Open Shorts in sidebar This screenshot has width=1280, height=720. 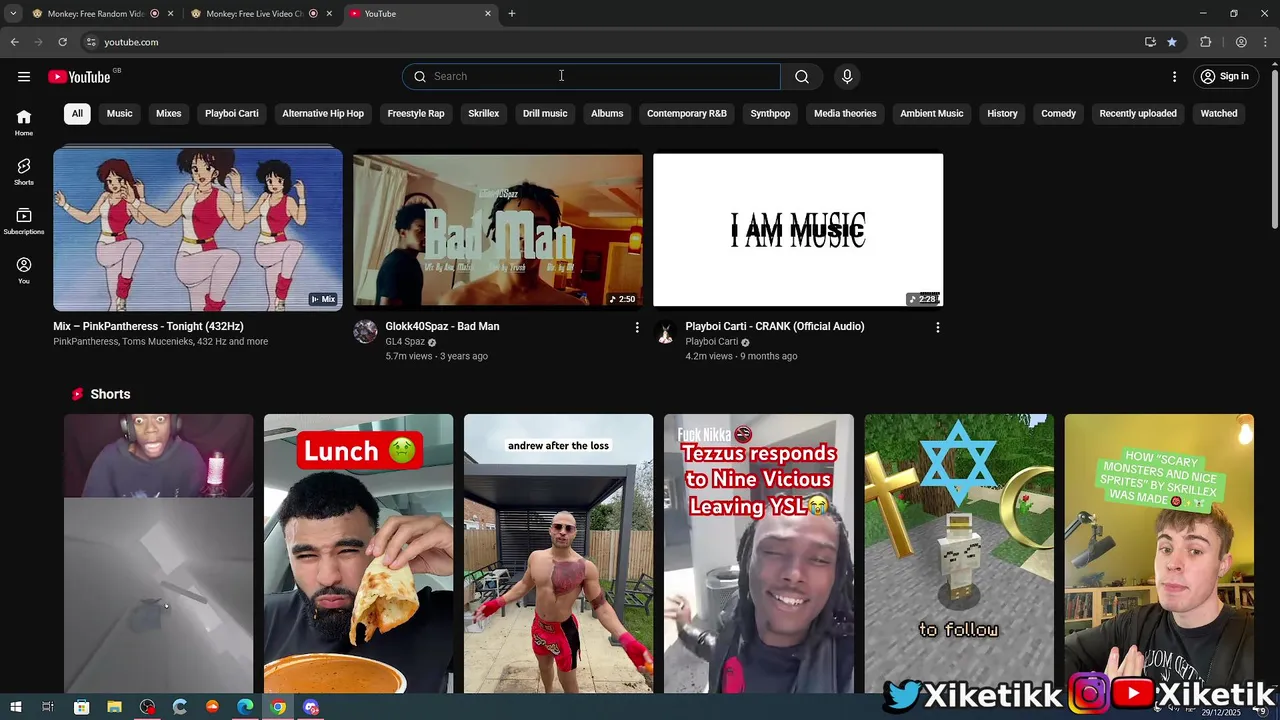coord(24,171)
